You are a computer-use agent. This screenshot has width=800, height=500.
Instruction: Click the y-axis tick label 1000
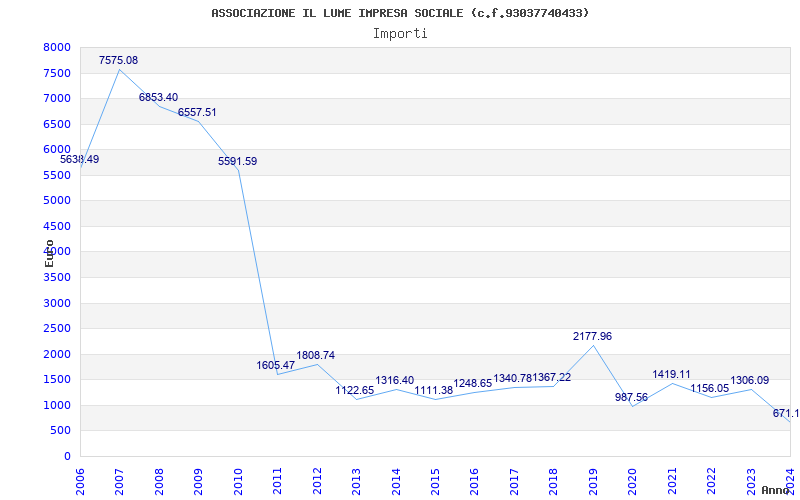58,405
